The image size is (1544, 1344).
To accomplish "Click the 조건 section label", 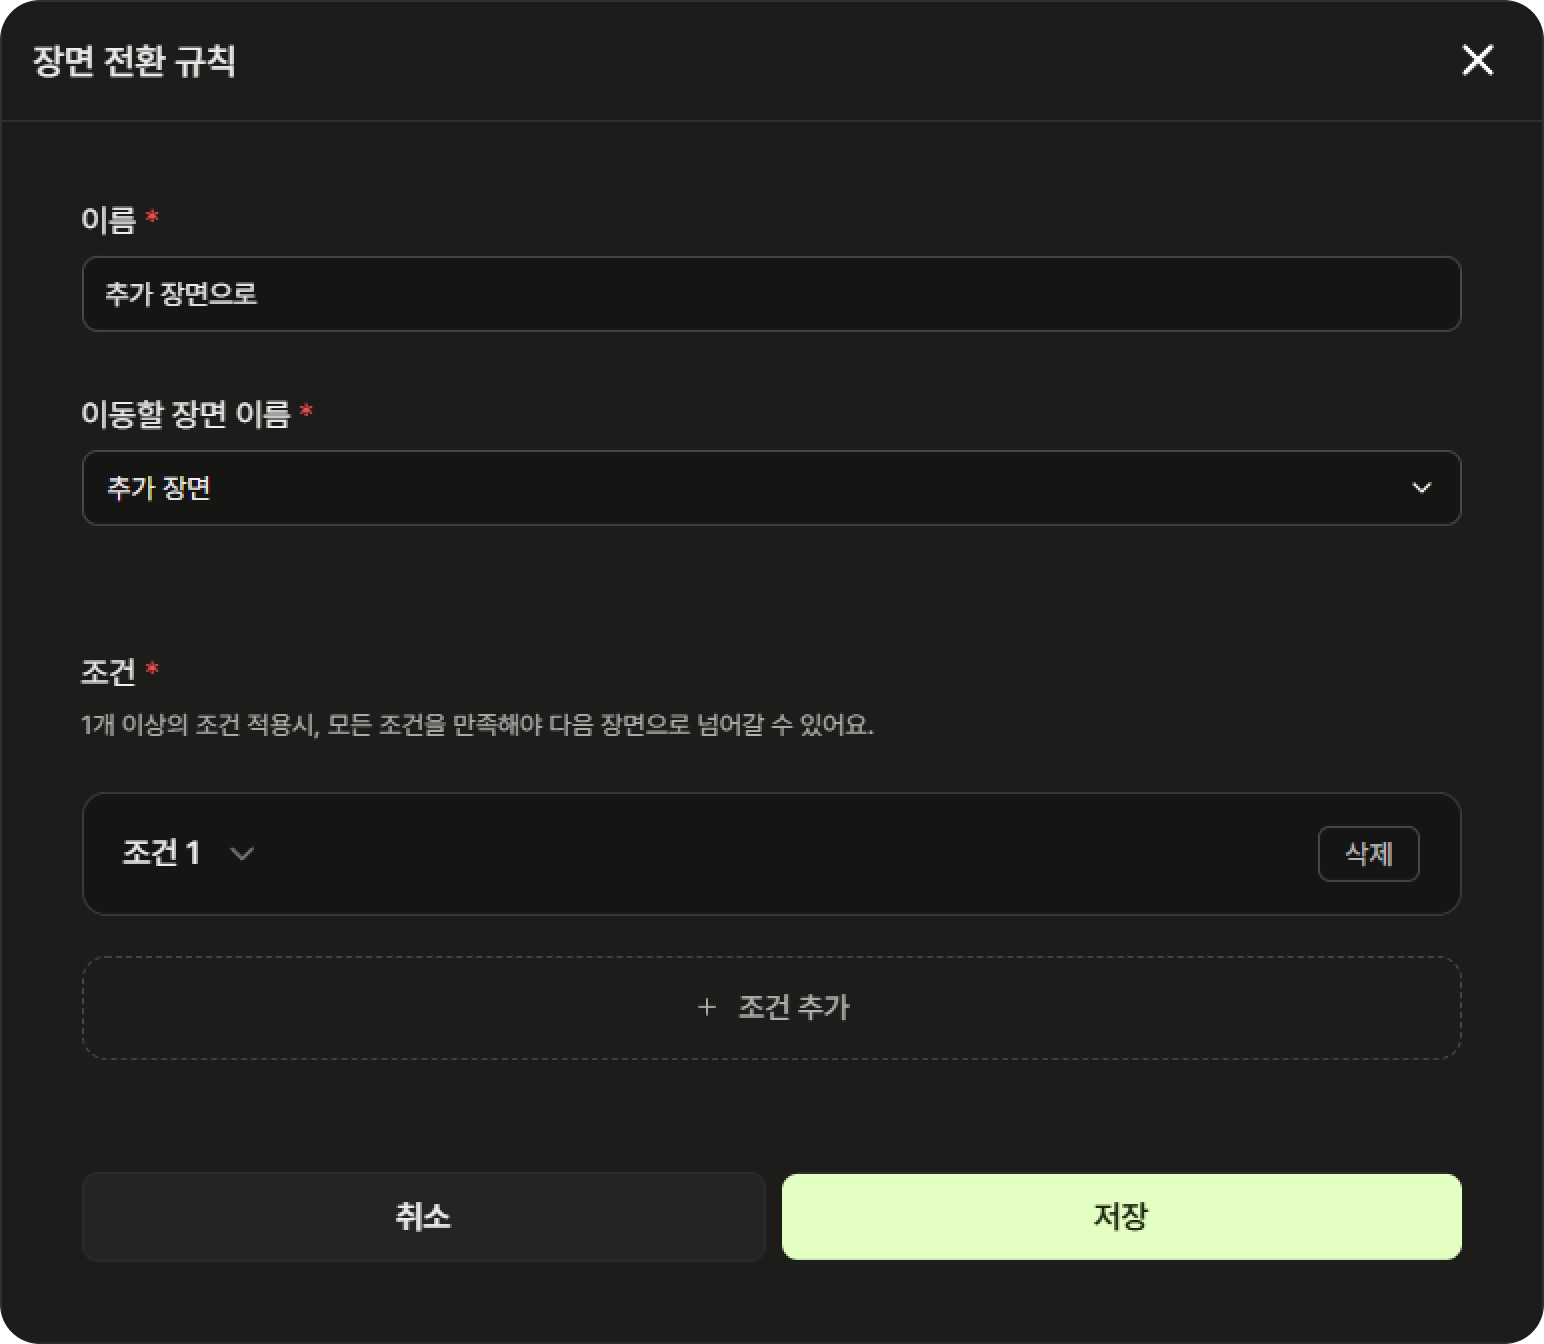I will pos(108,671).
